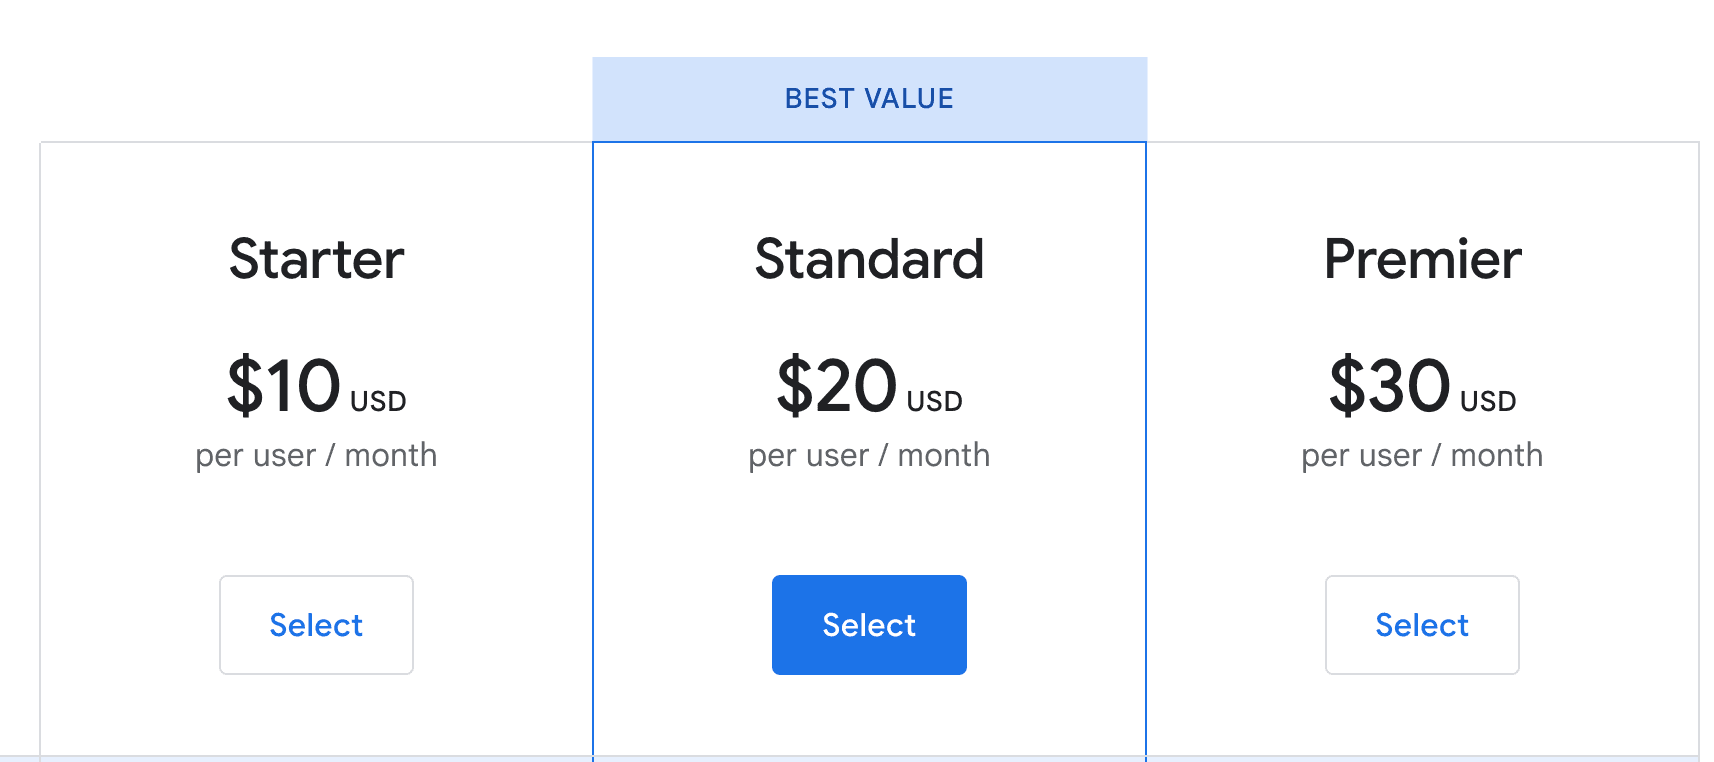Choose Select under the Premier plan
The width and height of the screenshot is (1714, 762).
point(1421,625)
